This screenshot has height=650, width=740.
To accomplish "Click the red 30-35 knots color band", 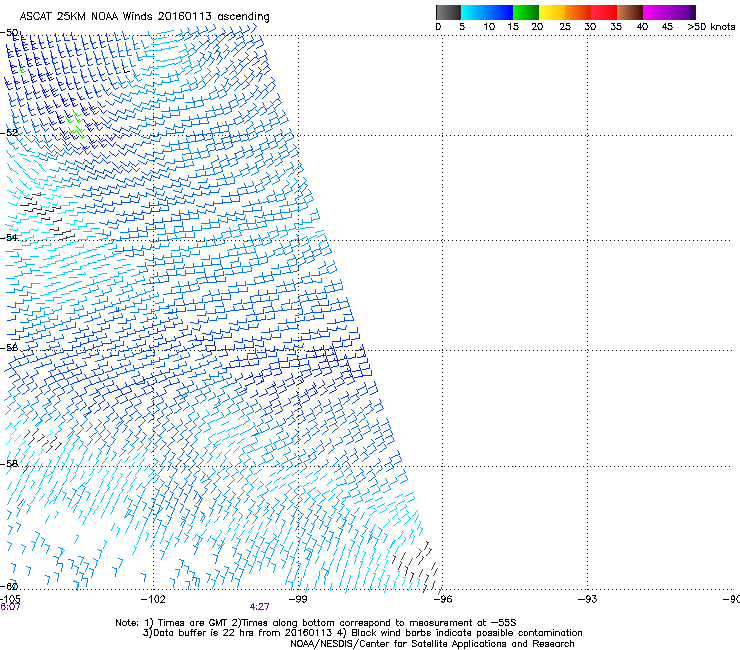I will [604, 12].
